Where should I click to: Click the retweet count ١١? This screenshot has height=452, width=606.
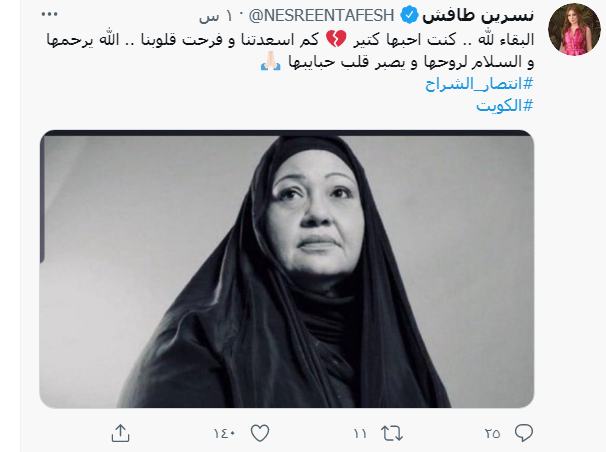tap(360, 433)
